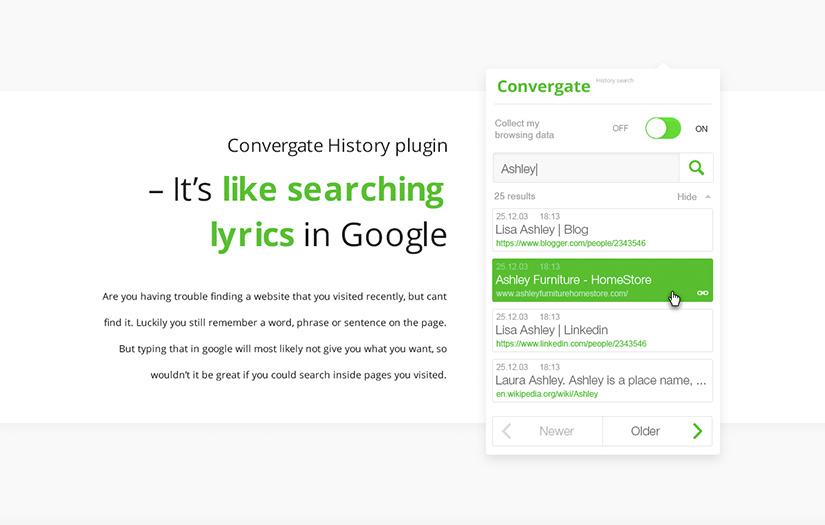Image resolution: width=825 pixels, height=525 pixels.
Task: Open the Laura Ashley wikipedia result
Action: 602,381
